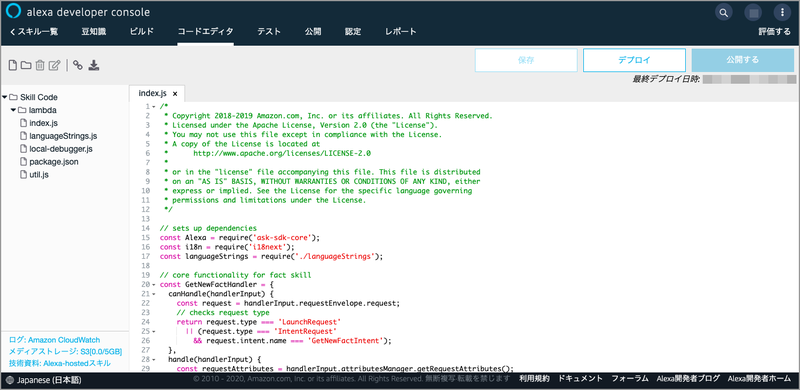
Task: Click the 'const GetNewFactHandler' code line
Action: click(217, 284)
